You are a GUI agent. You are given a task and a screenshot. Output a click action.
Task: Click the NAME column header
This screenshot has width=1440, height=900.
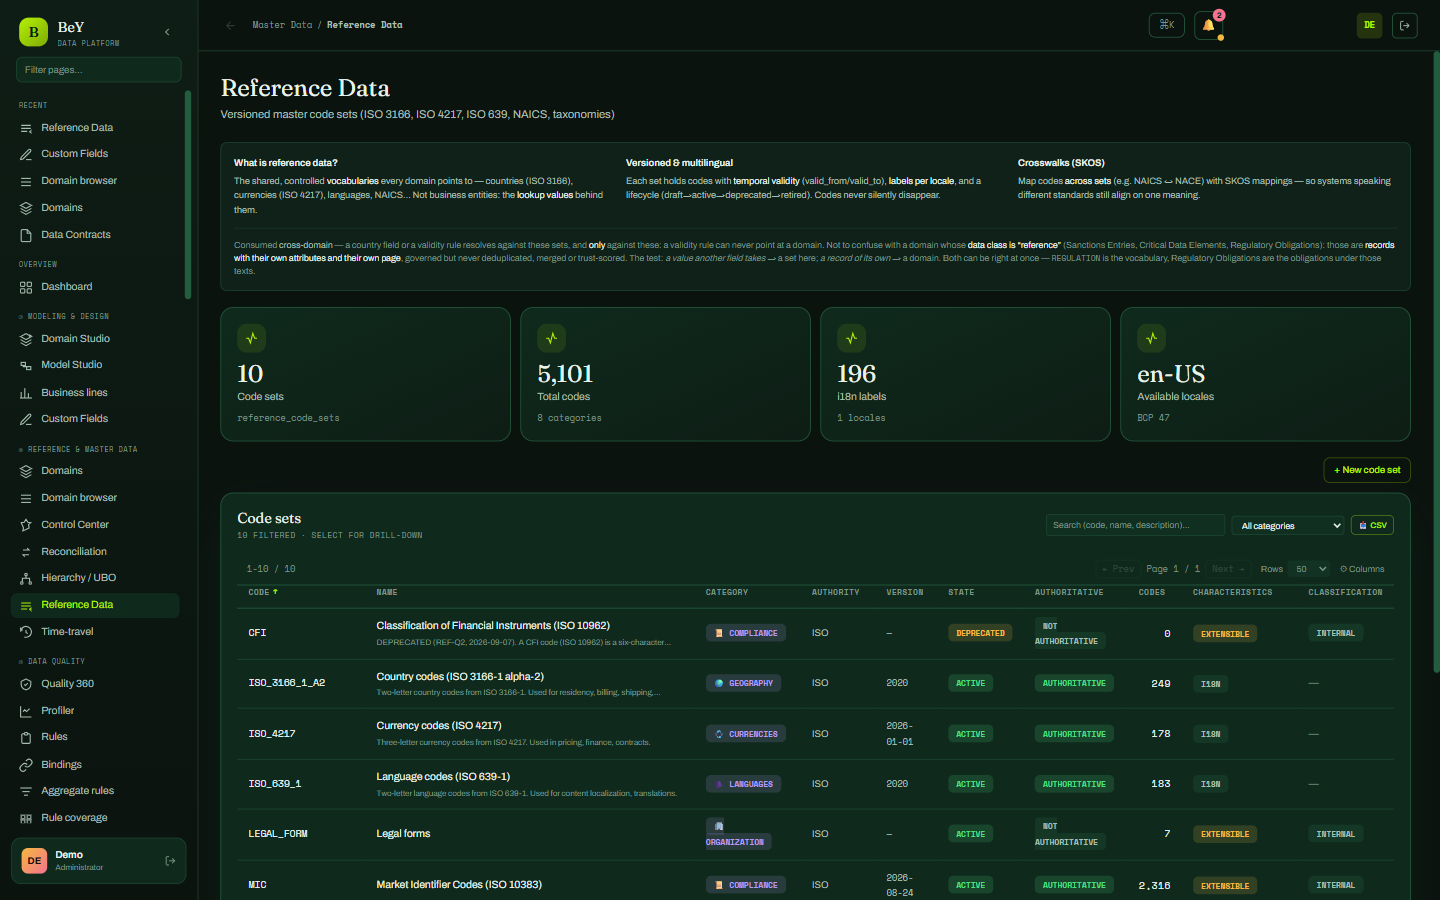[x=387, y=592]
